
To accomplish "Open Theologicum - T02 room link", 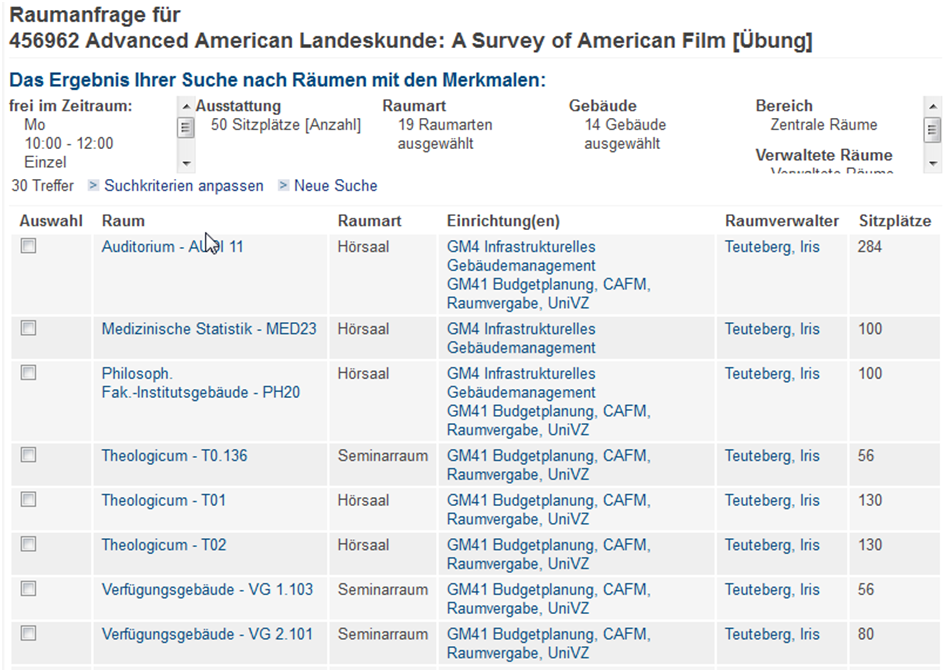I will pos(164,545).
